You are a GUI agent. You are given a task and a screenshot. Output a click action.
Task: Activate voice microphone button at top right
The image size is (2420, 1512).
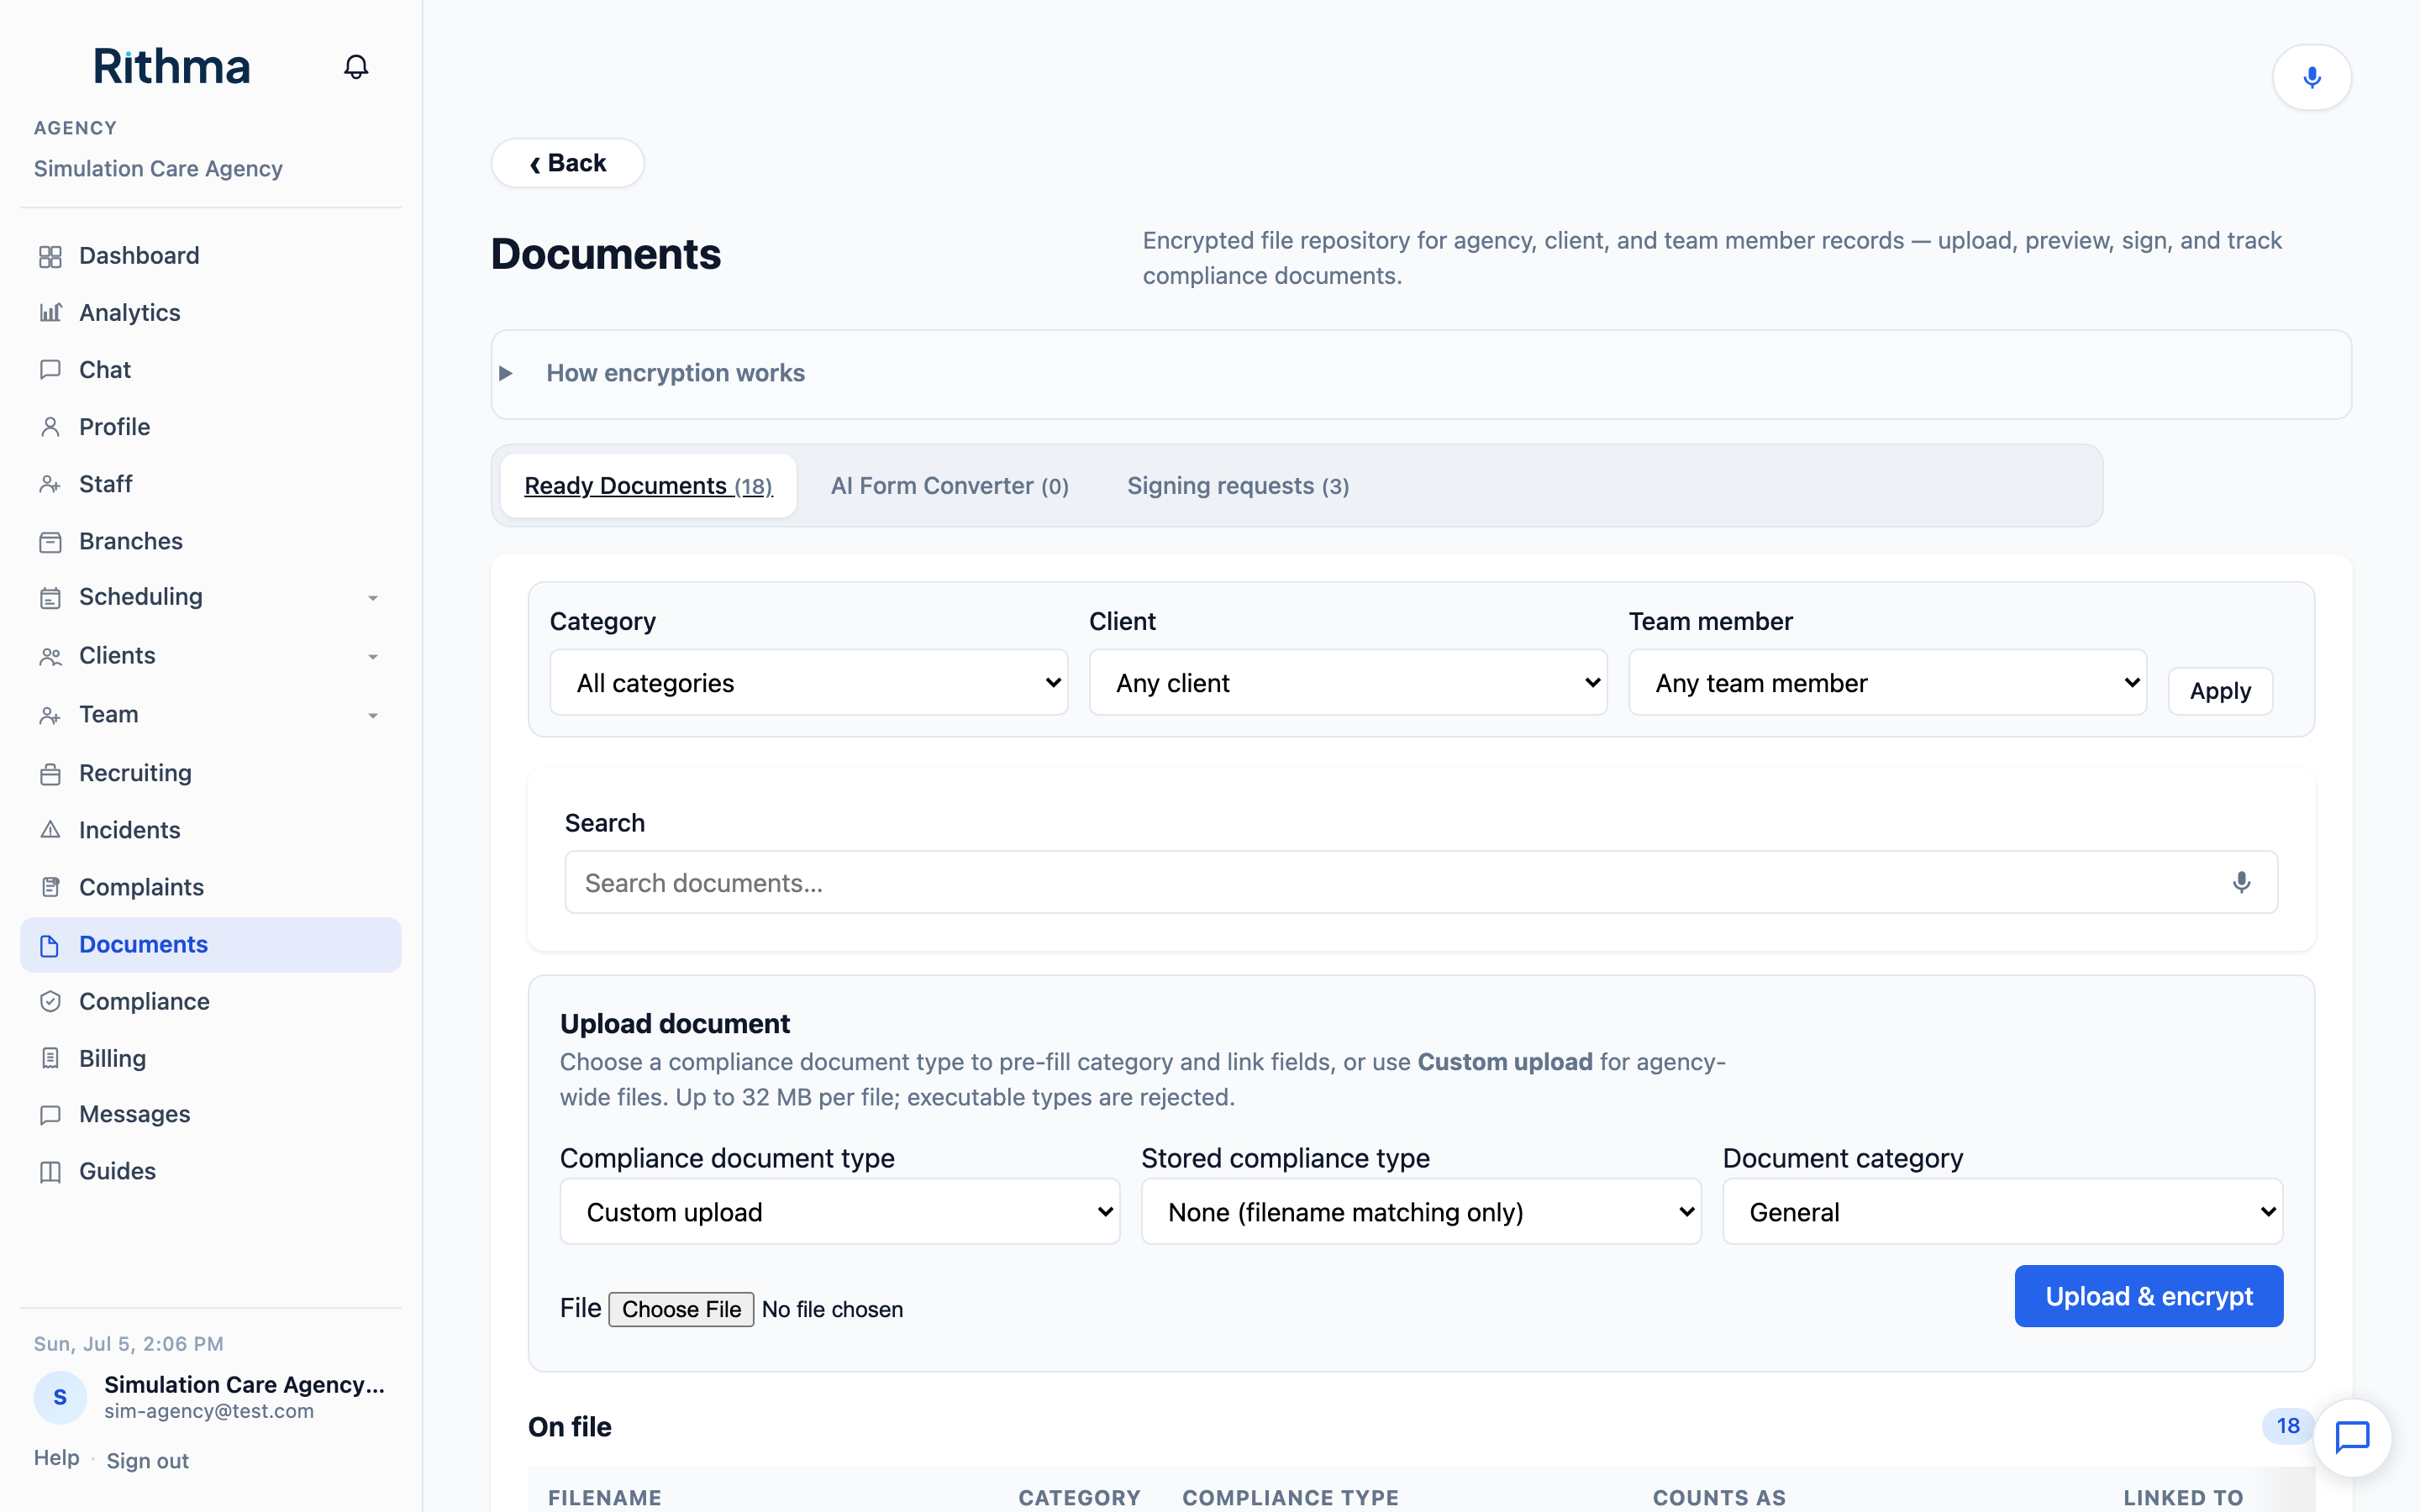(2311, 77)
